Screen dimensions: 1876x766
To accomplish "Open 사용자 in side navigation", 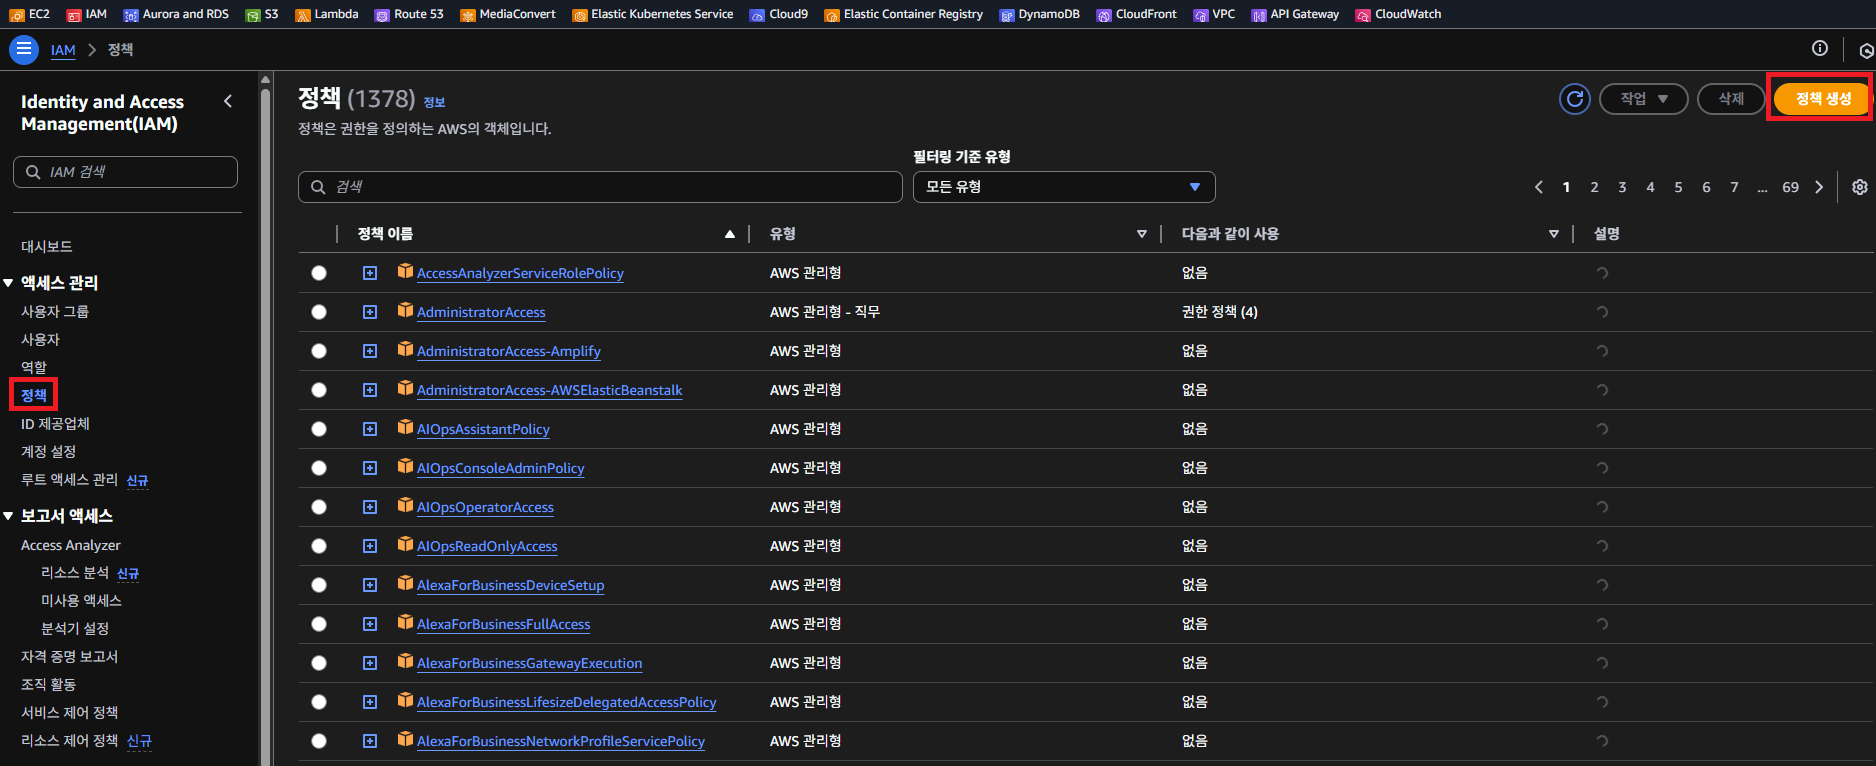I will click(x=41, y=339).
